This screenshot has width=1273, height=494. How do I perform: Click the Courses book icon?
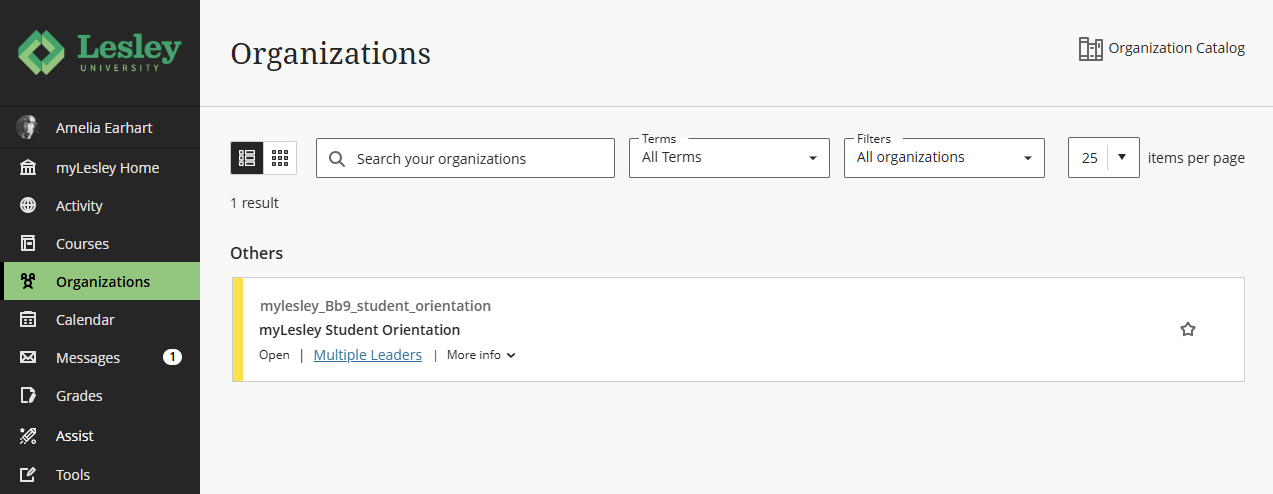point(28,244)
